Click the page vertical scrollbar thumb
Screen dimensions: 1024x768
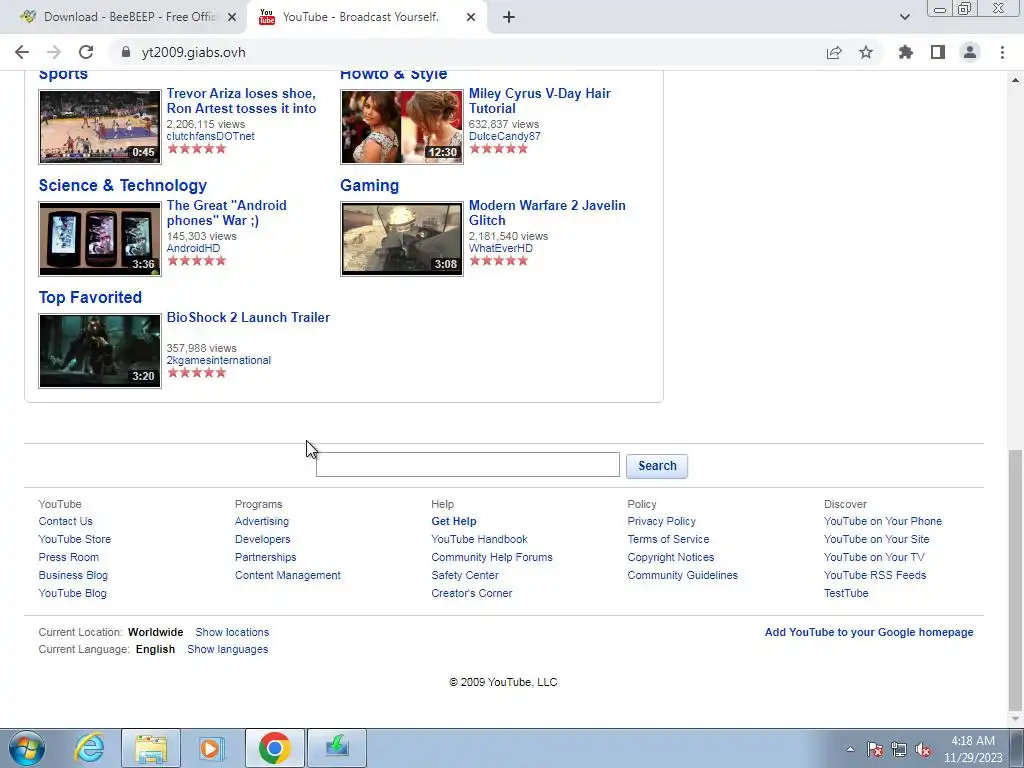[x=1015, y=579]
